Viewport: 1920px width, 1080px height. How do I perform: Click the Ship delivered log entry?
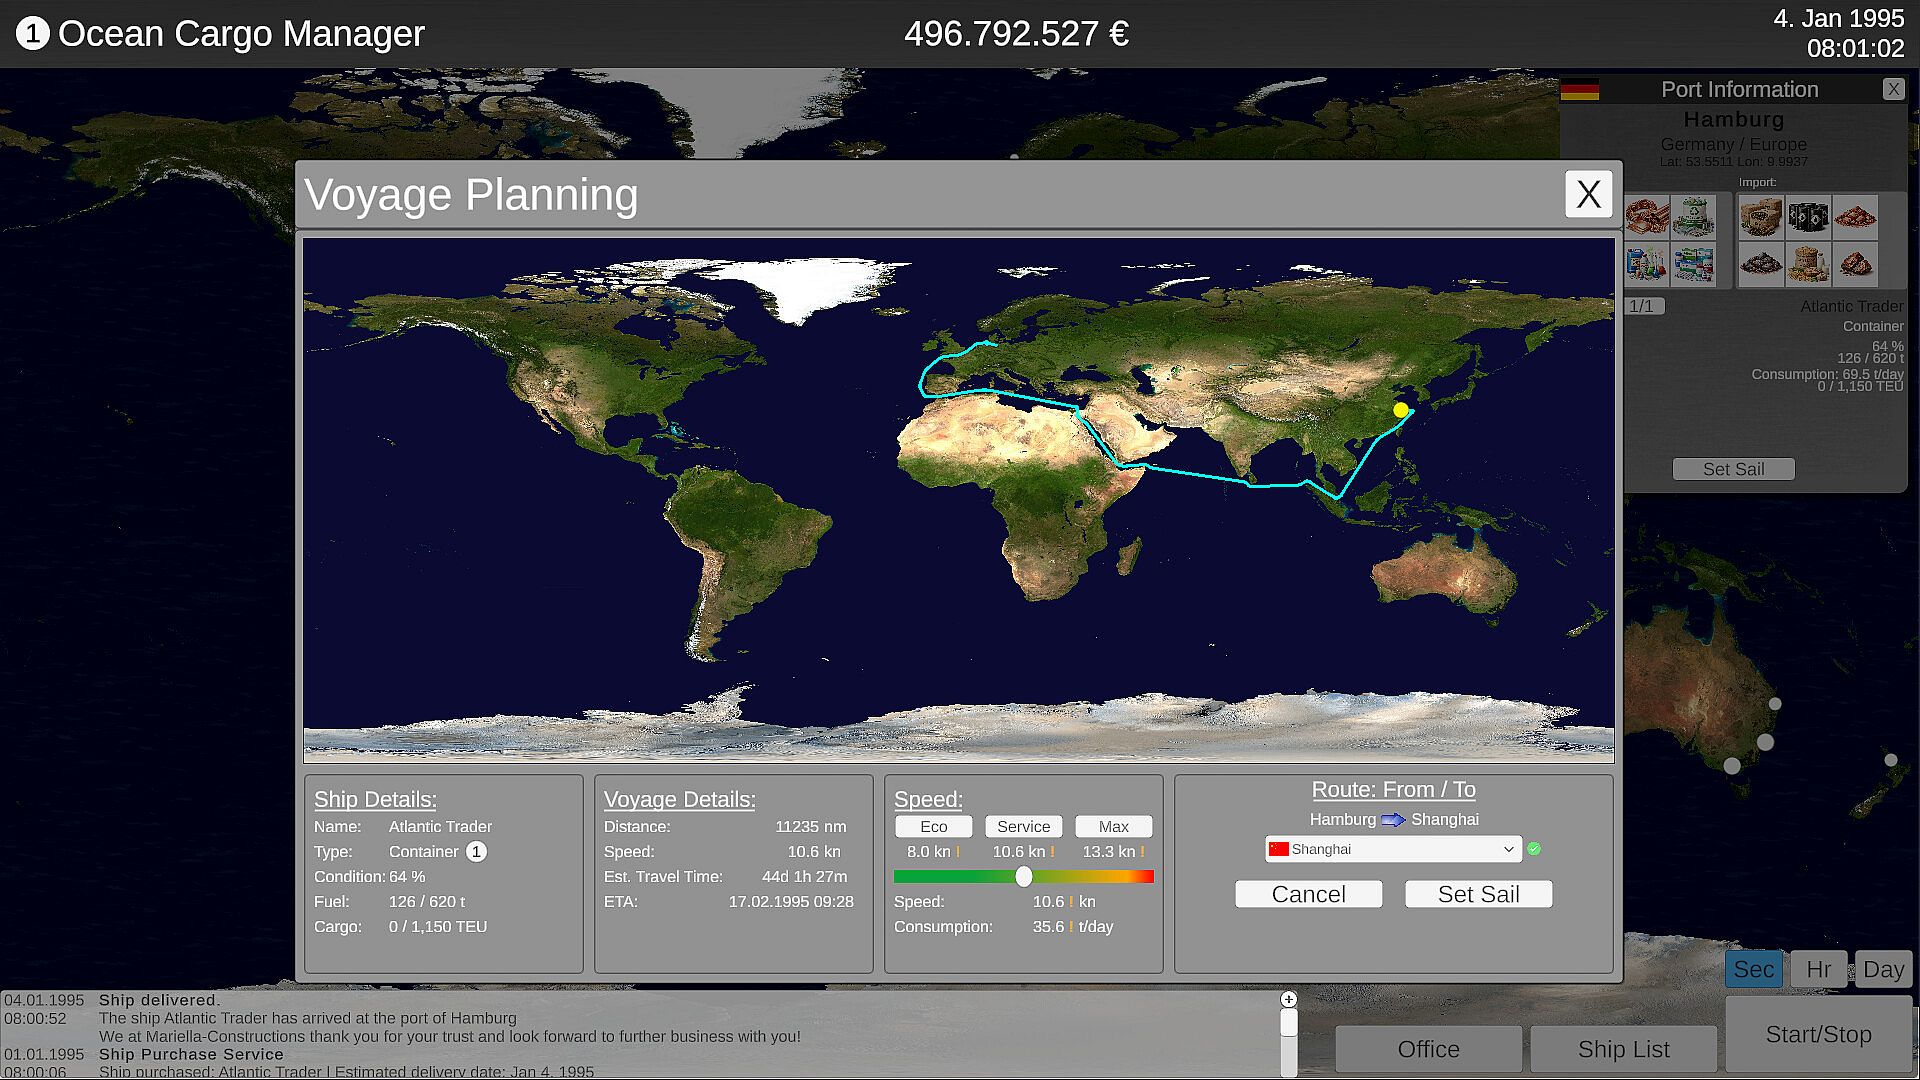click(160, 1000)
